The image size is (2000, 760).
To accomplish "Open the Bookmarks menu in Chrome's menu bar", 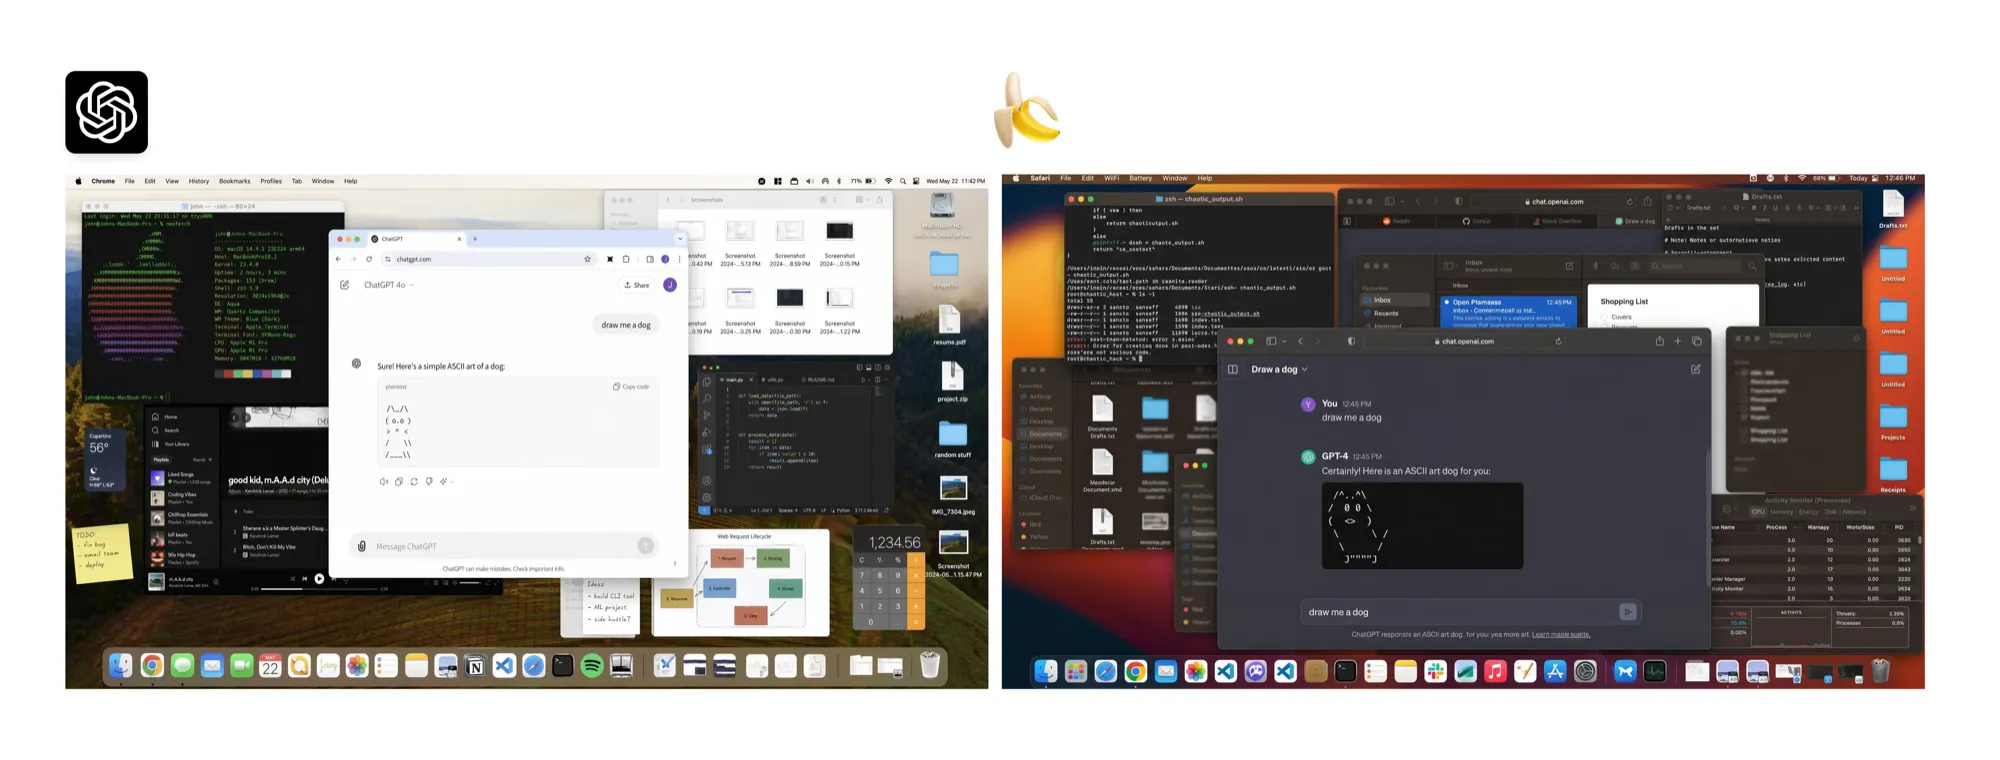I will pyautogui.click(x=234, y=181).
